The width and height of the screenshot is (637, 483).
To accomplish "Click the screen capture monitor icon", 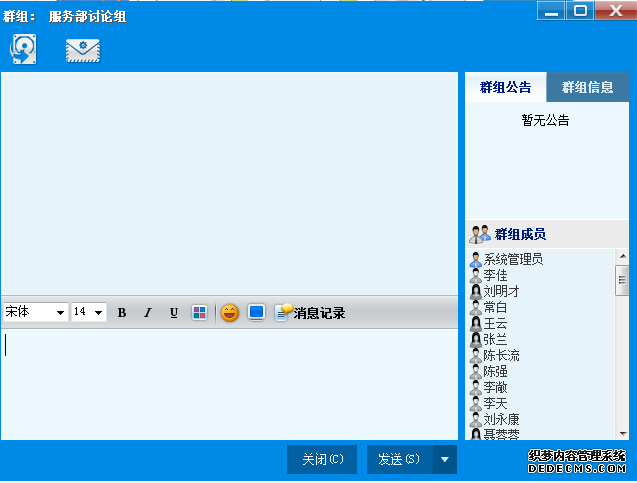I will (x=256, y=312).
